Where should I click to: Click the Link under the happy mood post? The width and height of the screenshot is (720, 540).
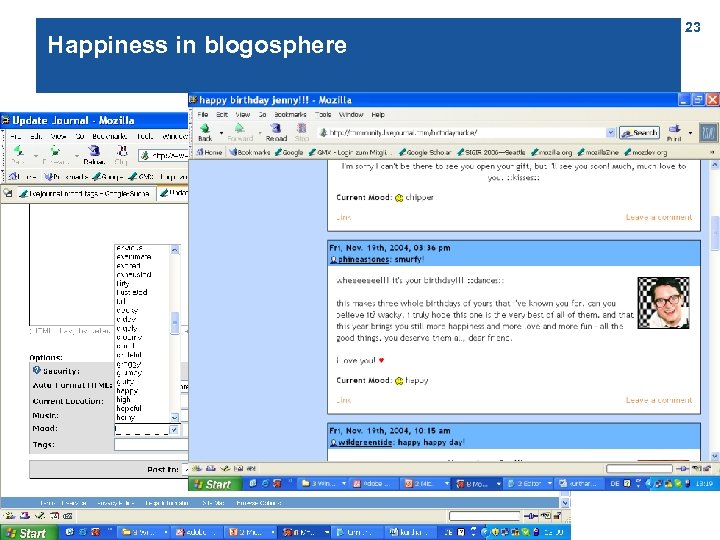point(343,400)
